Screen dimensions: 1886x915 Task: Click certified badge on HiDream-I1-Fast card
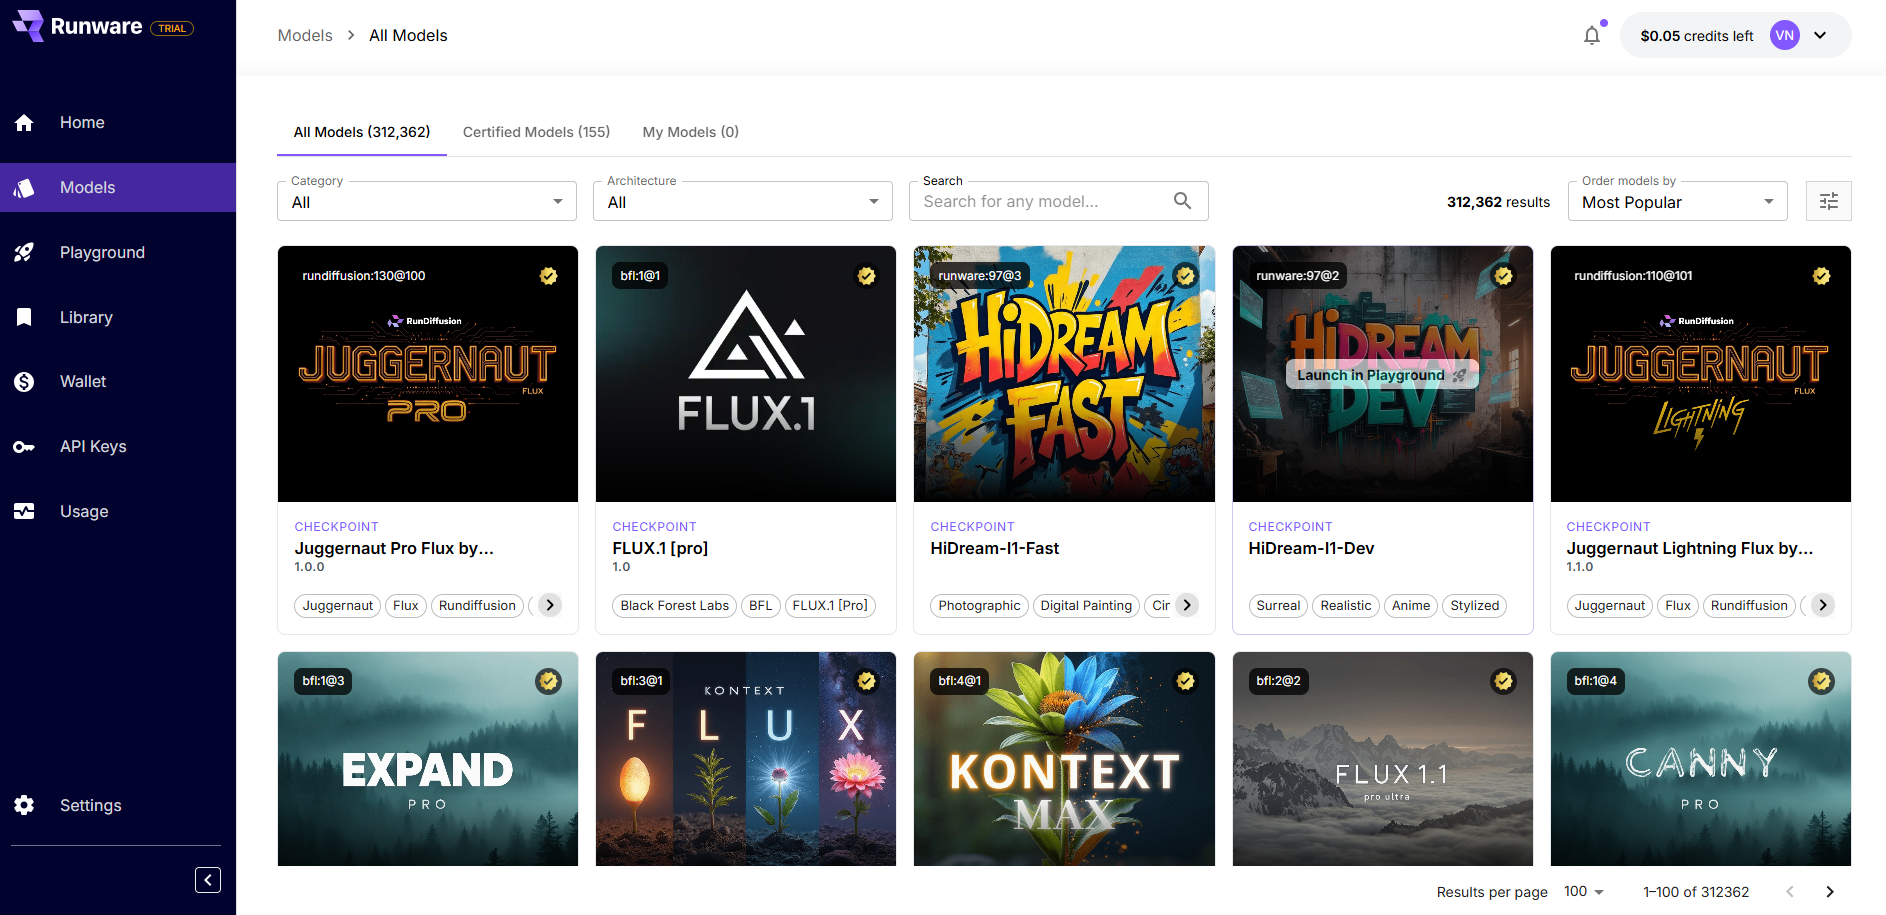pos(1185,276)
